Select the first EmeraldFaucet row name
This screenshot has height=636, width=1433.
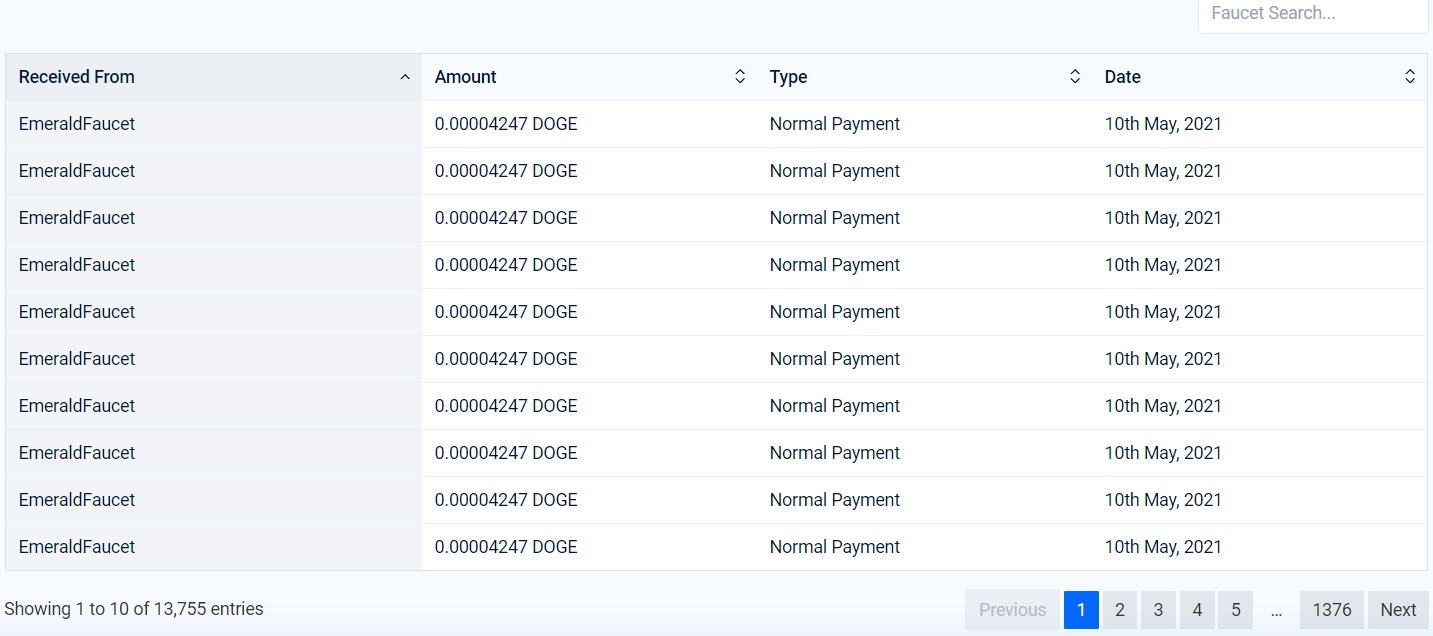[x=77, y=124]
